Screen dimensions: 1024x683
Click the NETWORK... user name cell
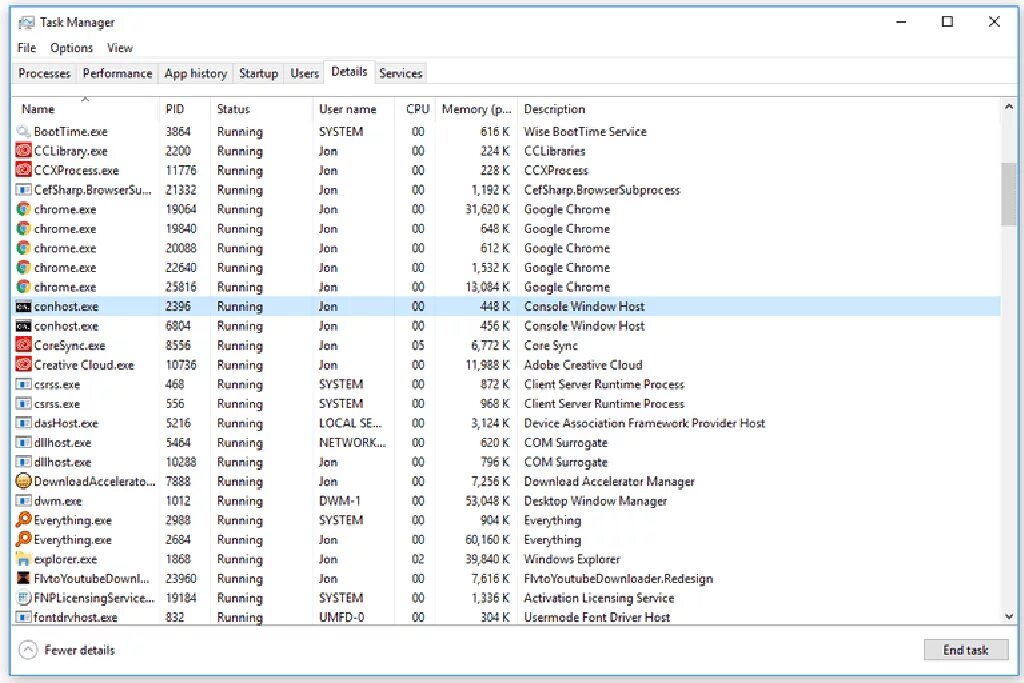pyautogui.click(x=353, y=443)
